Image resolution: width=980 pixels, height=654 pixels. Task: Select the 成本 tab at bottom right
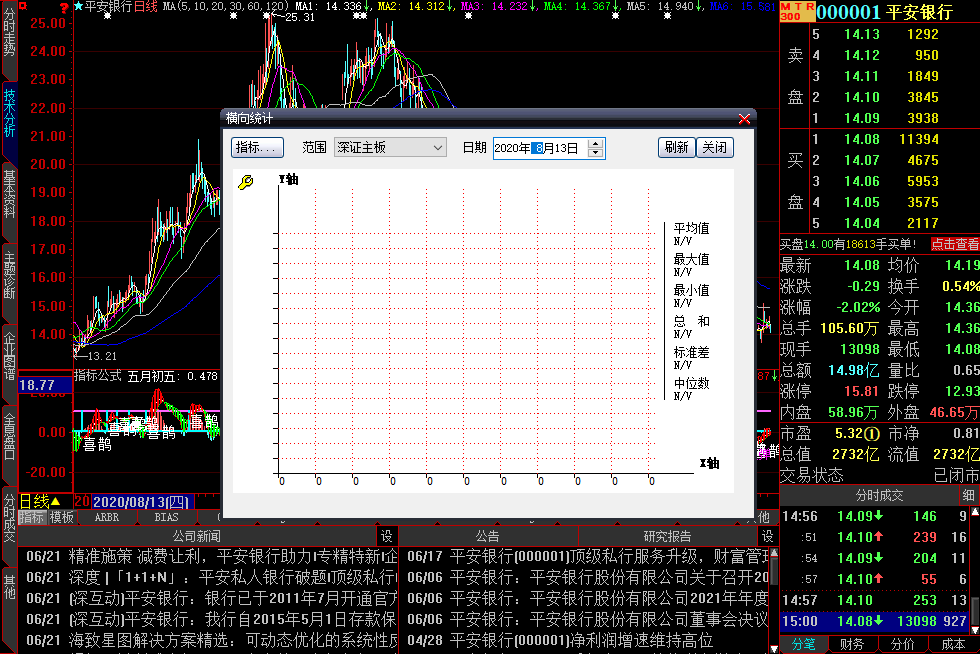tap(952, 644)
